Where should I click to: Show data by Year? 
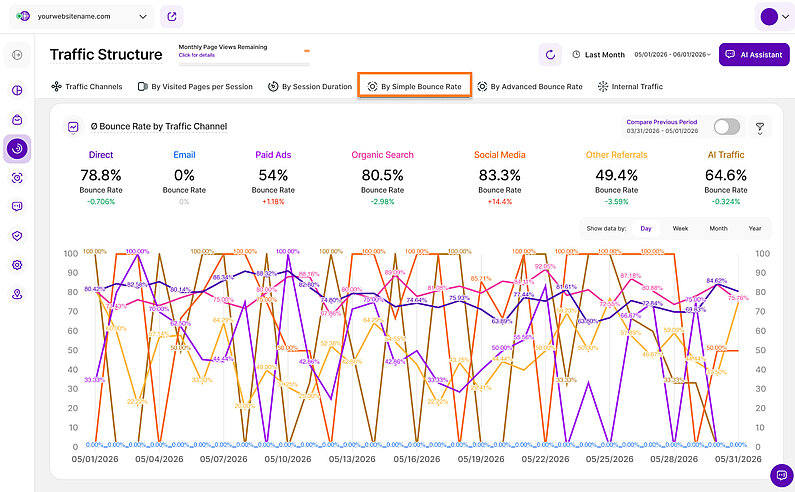point(755,229)
